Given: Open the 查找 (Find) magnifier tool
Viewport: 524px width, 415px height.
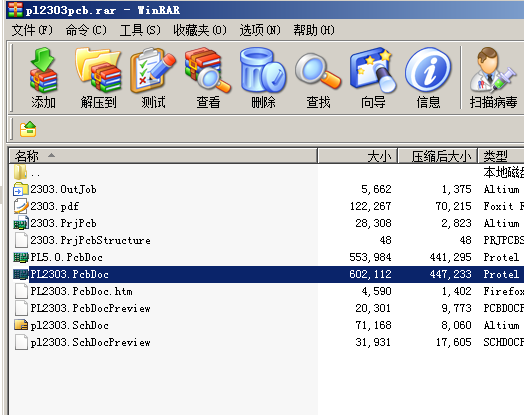Looking at the screenshot, I should coord(318,71).
